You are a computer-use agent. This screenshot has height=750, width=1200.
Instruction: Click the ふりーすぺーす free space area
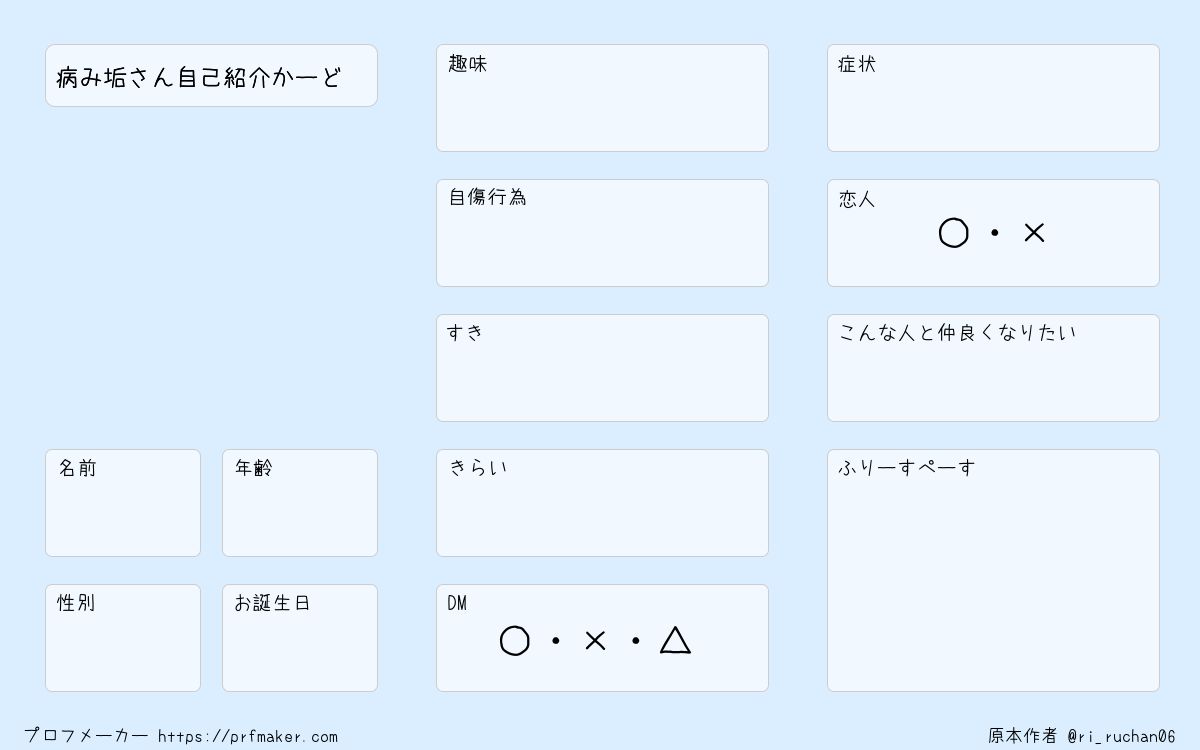click(x=993, y=570)
